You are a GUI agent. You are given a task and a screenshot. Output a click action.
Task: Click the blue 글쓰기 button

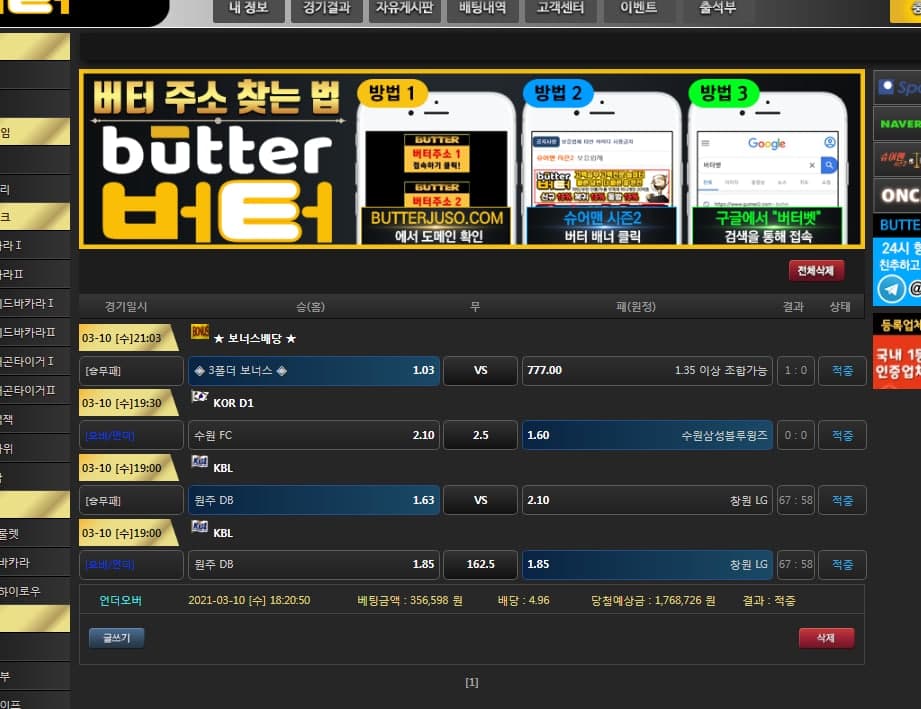[116, 637]
